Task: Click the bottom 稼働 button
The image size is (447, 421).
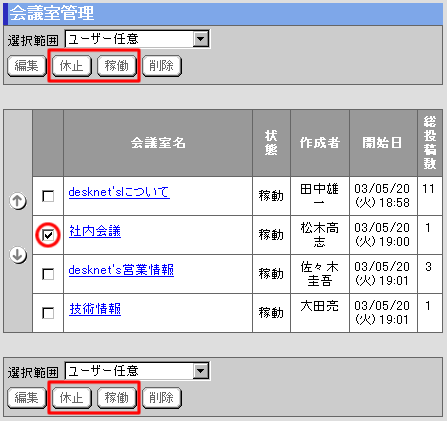Action: pyautogui.click(x=117, y=397)
